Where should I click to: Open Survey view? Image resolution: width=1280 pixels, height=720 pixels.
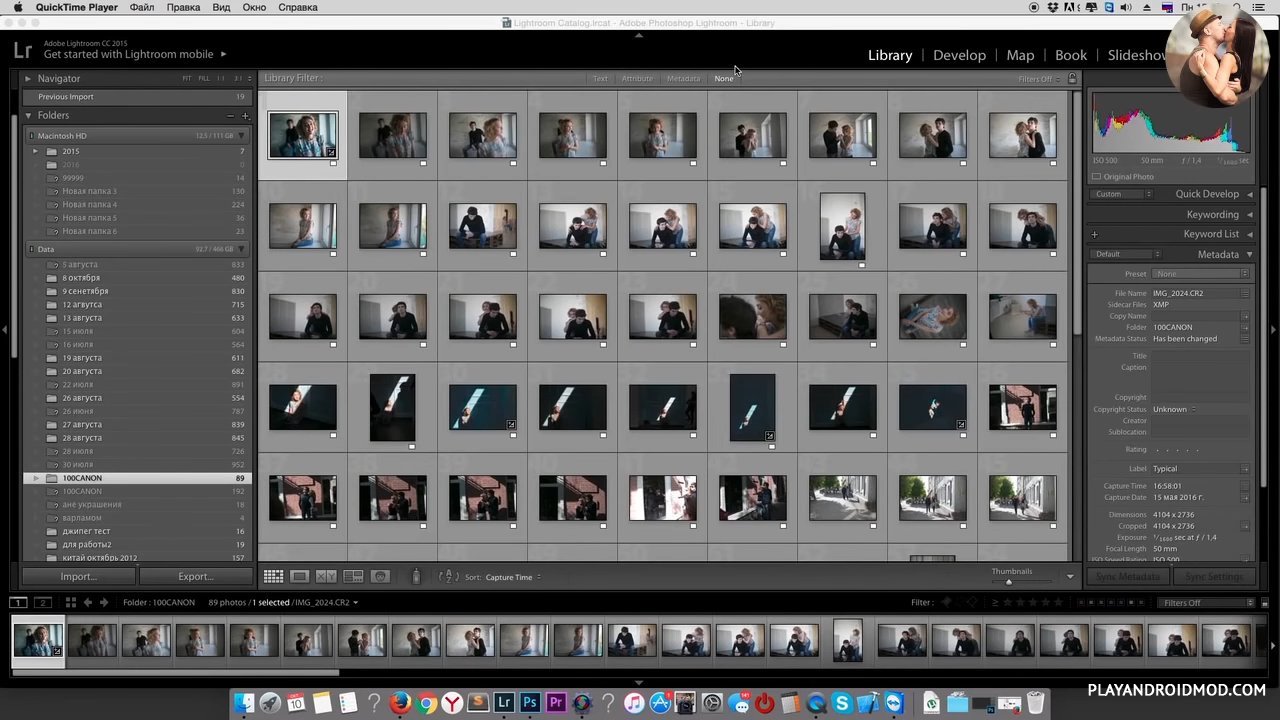click(x=353, y=577)
